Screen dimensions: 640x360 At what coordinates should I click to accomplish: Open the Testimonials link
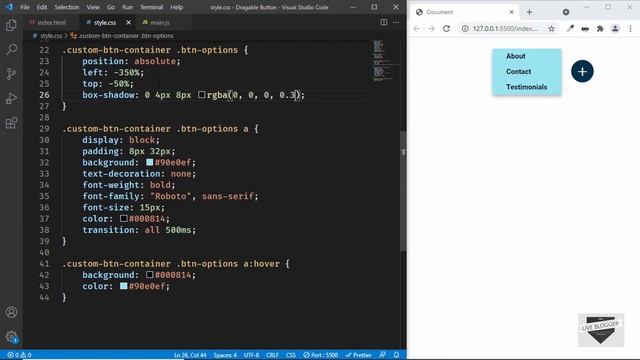(527, 87)
